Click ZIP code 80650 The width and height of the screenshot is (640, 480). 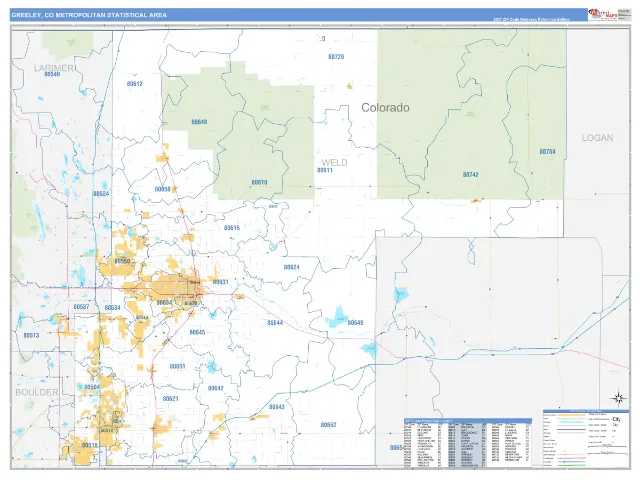pos(162,189)
